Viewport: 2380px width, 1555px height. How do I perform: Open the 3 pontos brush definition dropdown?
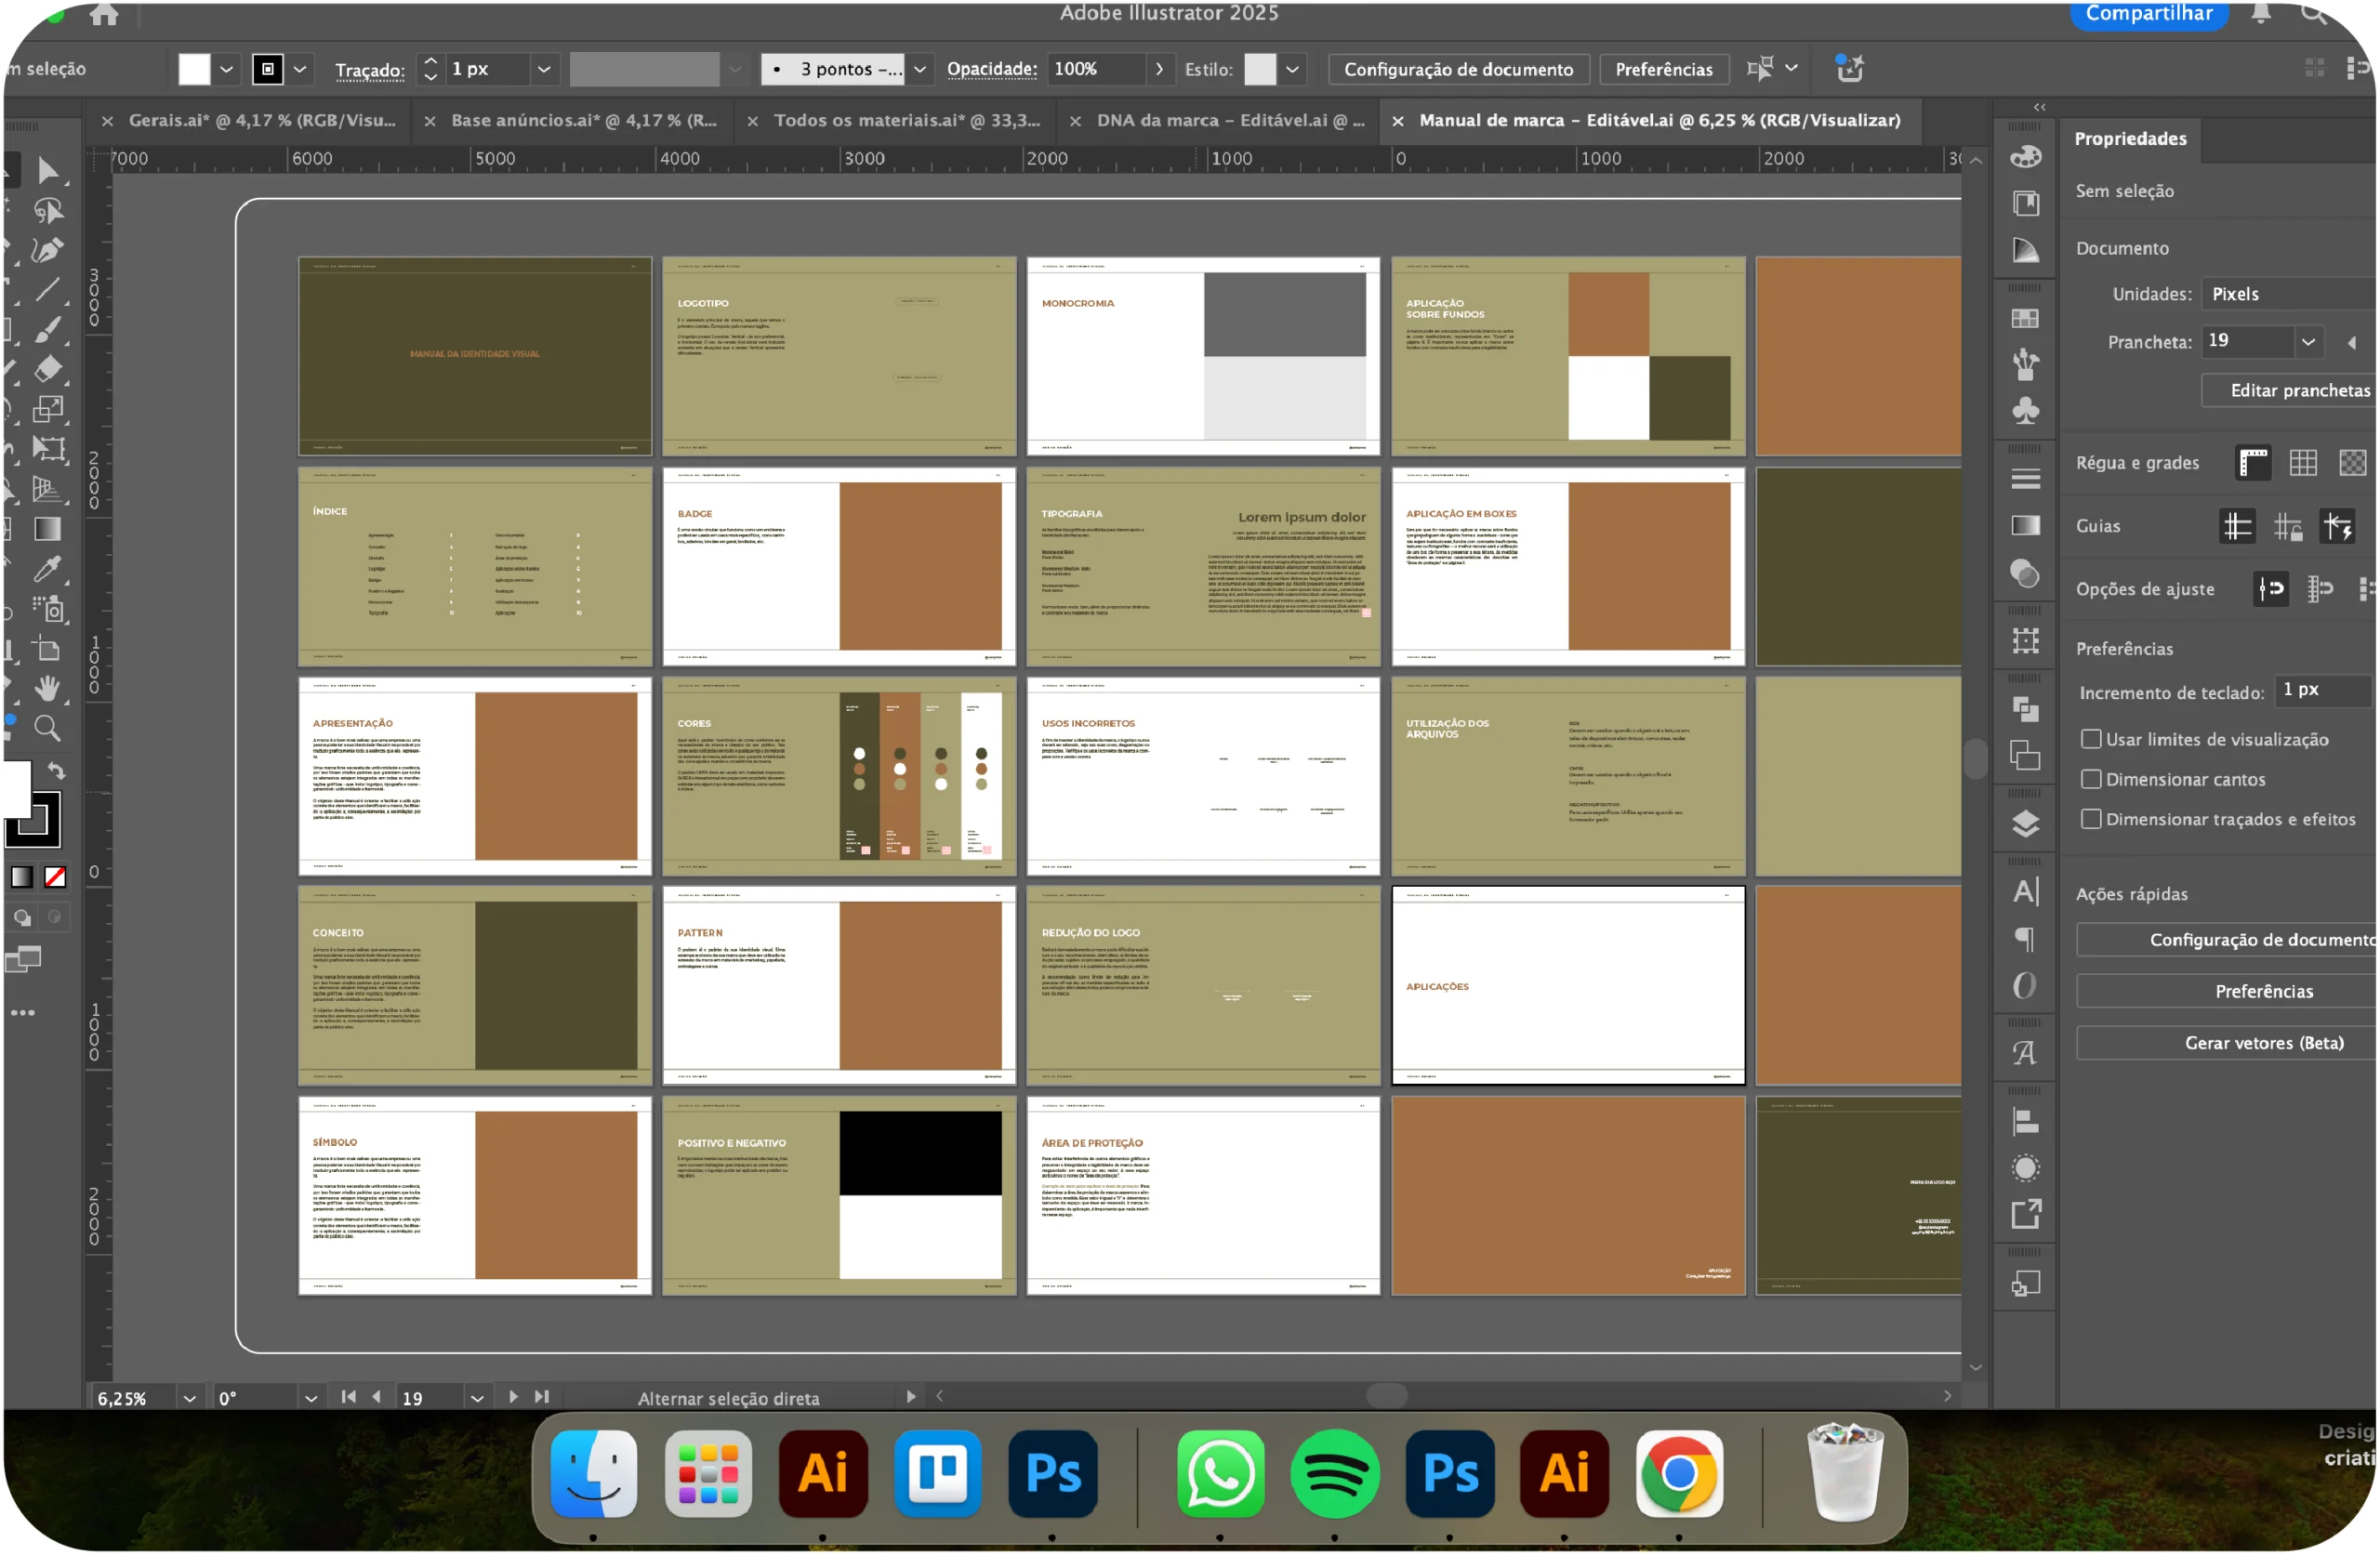[919, 69]
